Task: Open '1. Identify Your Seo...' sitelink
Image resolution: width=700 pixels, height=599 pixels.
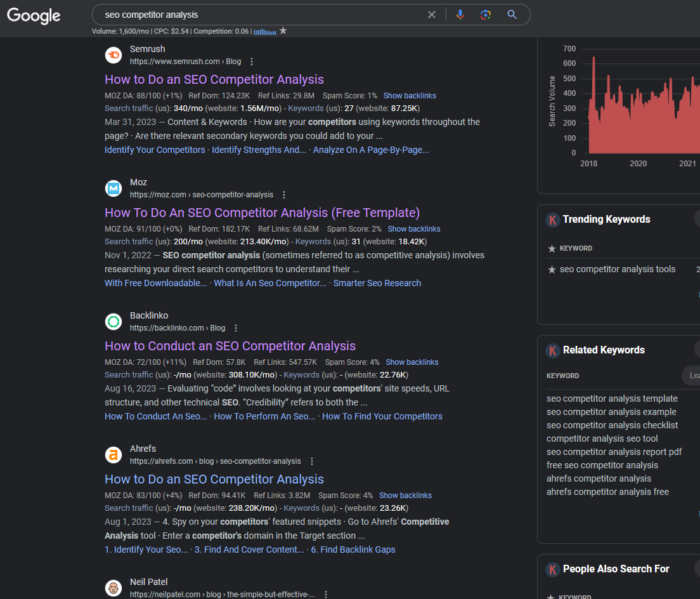Action: [146, 549]
